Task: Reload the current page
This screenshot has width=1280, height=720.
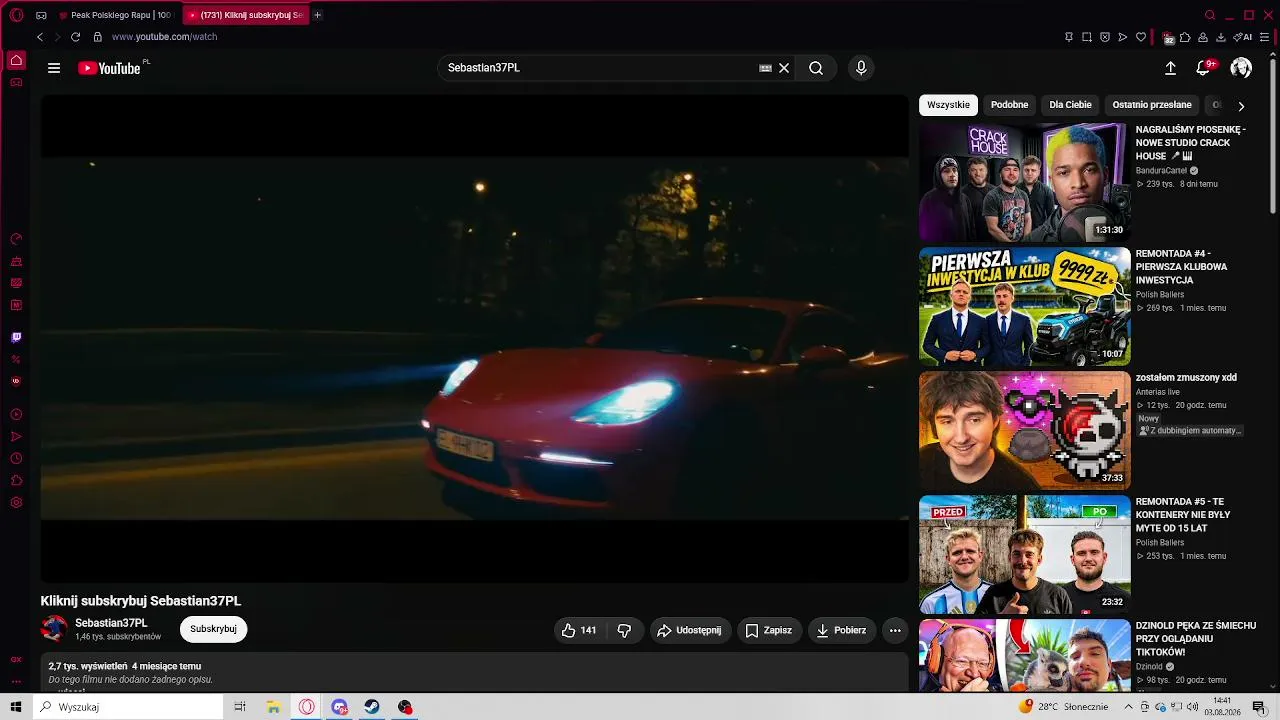Action: point(75,37)
